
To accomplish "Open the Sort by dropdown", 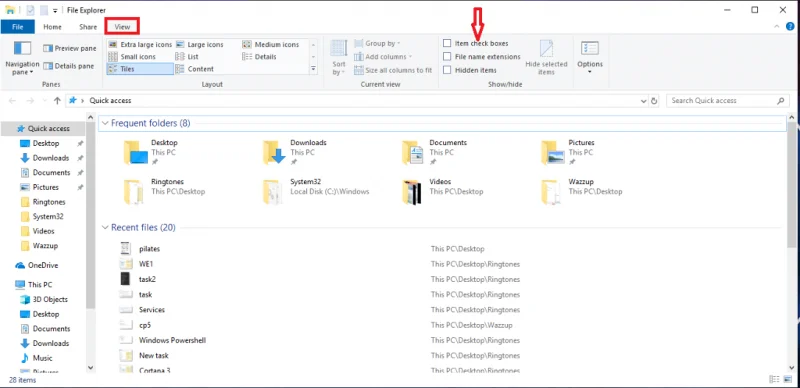I will [x=339, y=58].
